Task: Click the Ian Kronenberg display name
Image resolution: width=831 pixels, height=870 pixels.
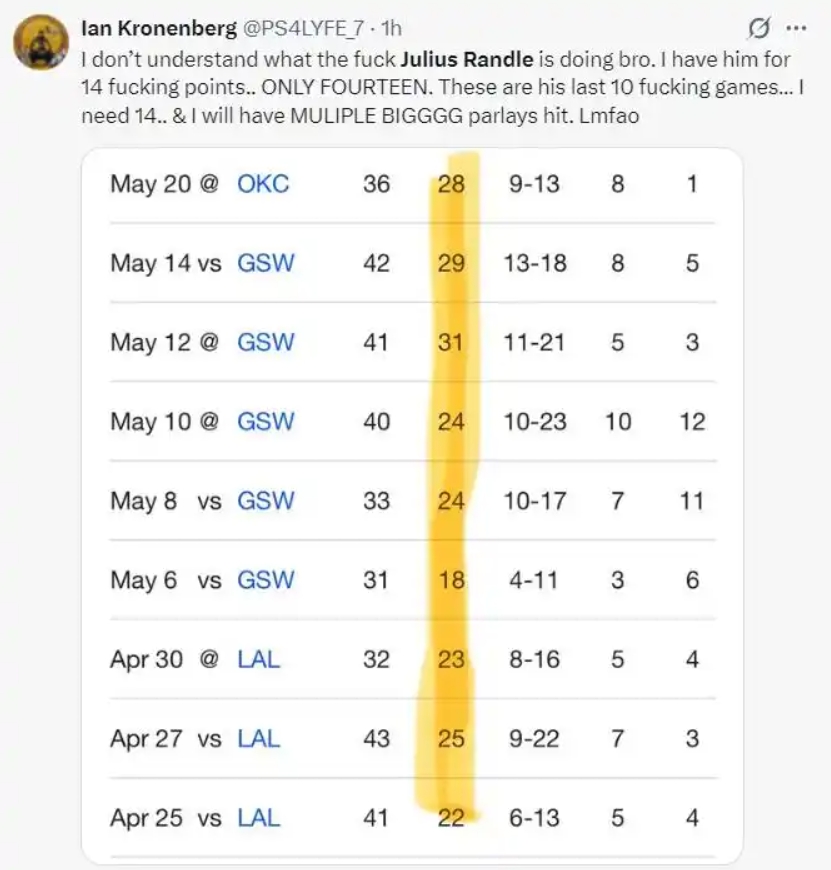Action: coord(159,28)
